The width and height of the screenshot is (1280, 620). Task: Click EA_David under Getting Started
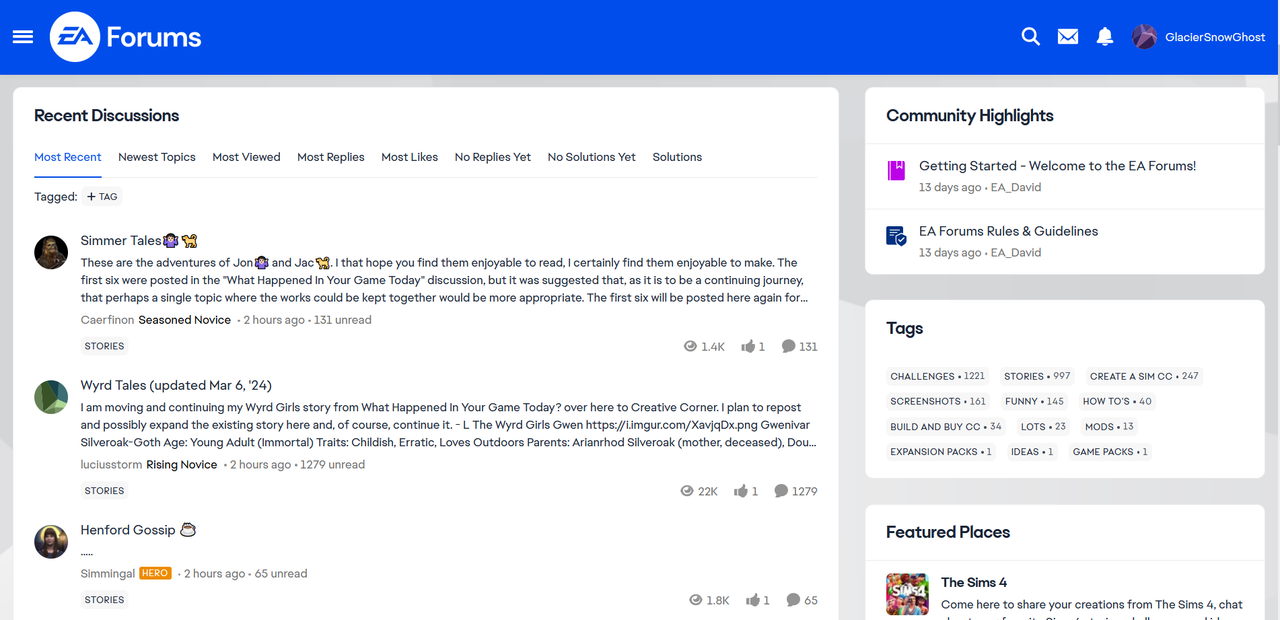click(x=1016, y=187)
